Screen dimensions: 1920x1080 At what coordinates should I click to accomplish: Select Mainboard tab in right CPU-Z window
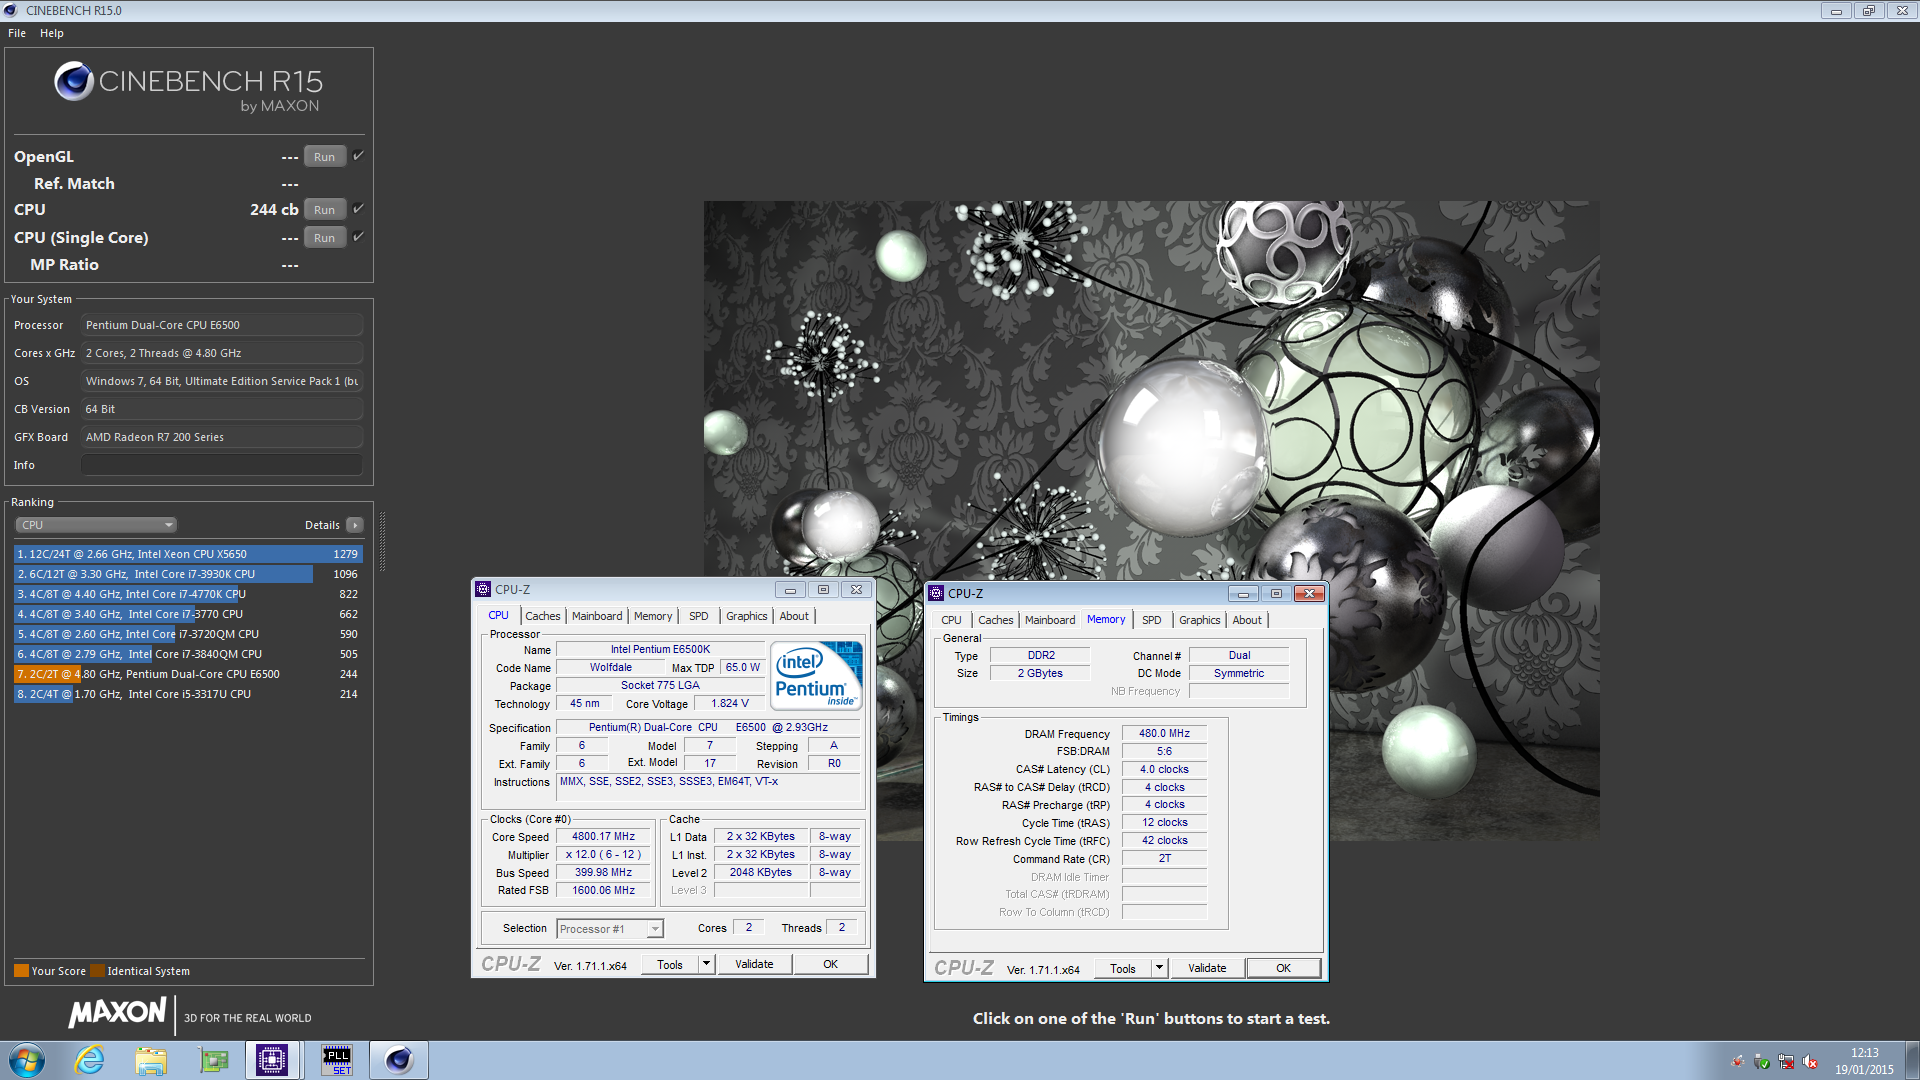point(1050,620)
